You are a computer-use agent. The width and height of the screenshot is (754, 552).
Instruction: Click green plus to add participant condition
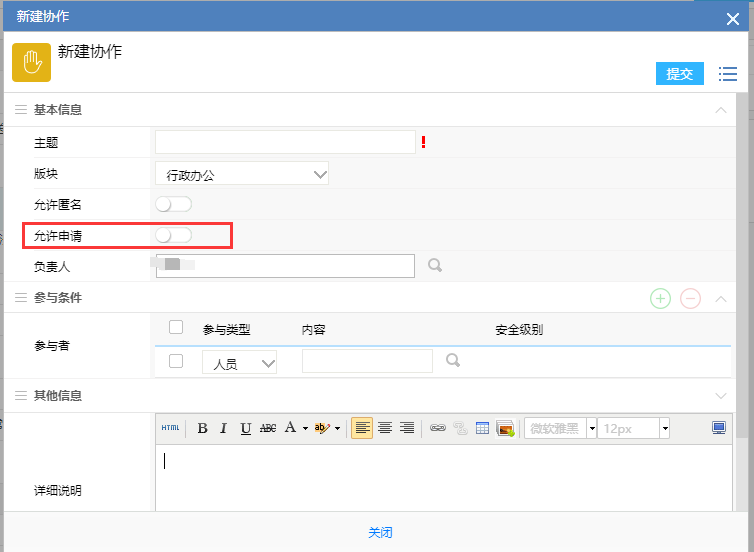(x=660, y=298)
